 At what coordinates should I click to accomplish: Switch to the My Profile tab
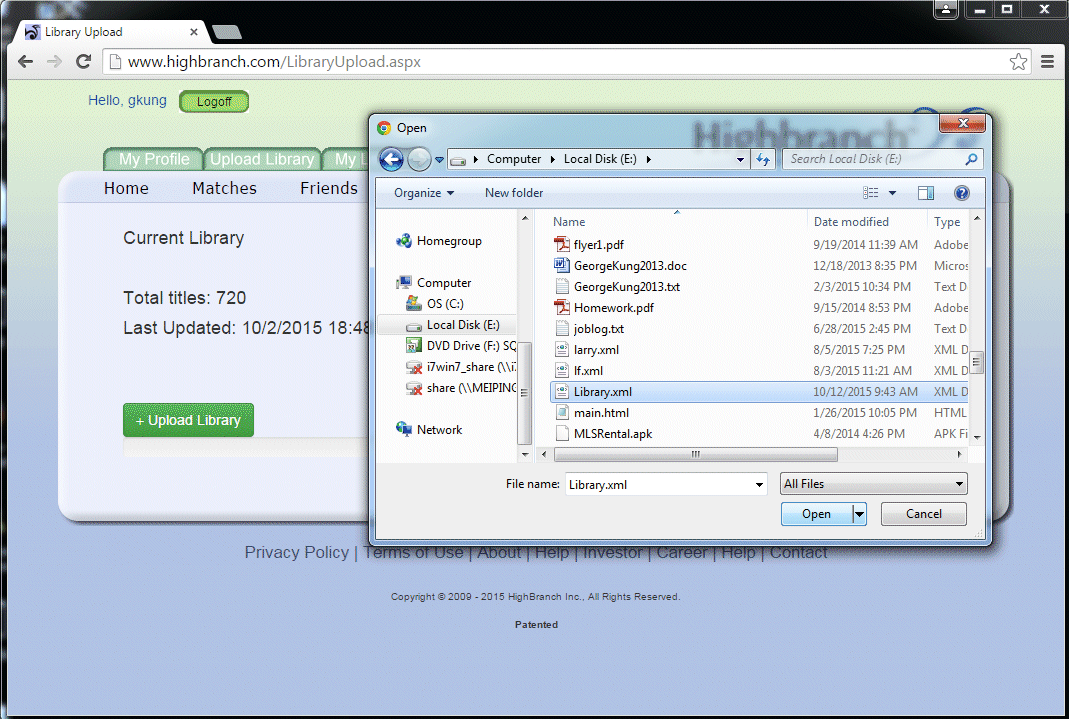pos(153,159)
